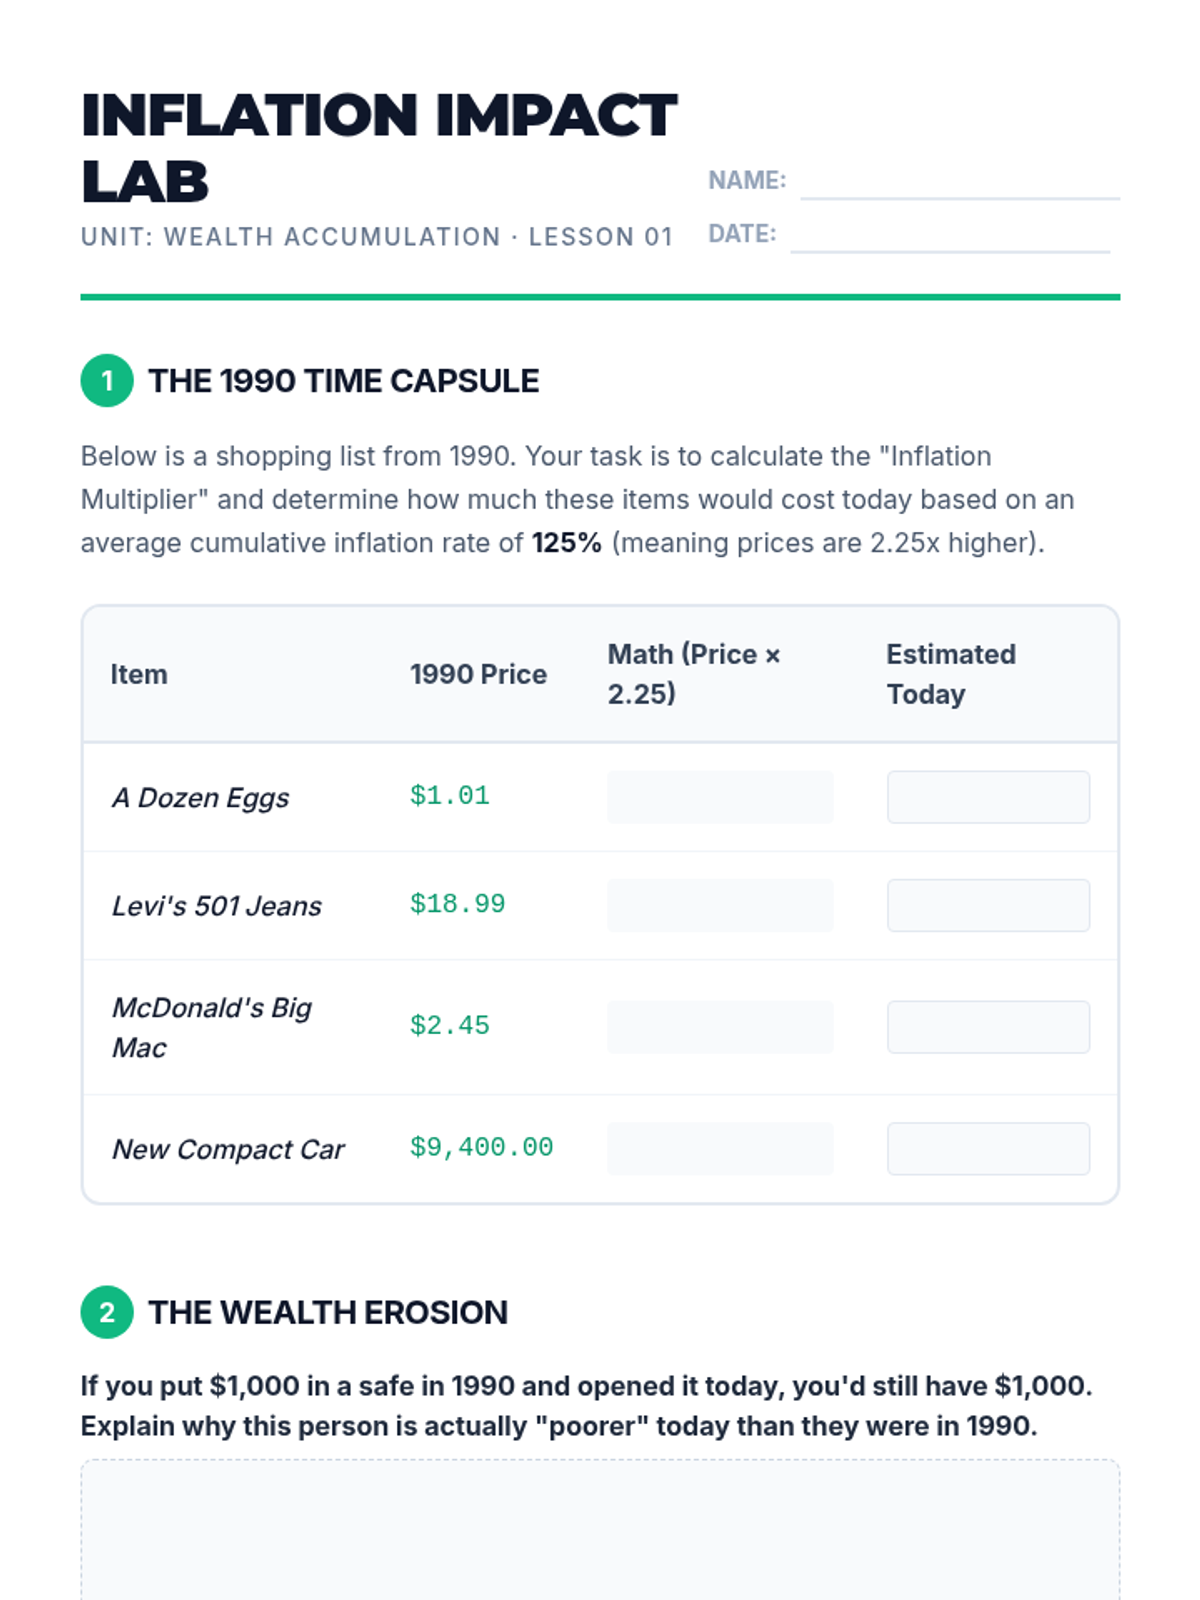Click the Inflation Impact Lab title
This screenshot has height=1600, width=1200.
pyautogui.click(x=378, y=148)
